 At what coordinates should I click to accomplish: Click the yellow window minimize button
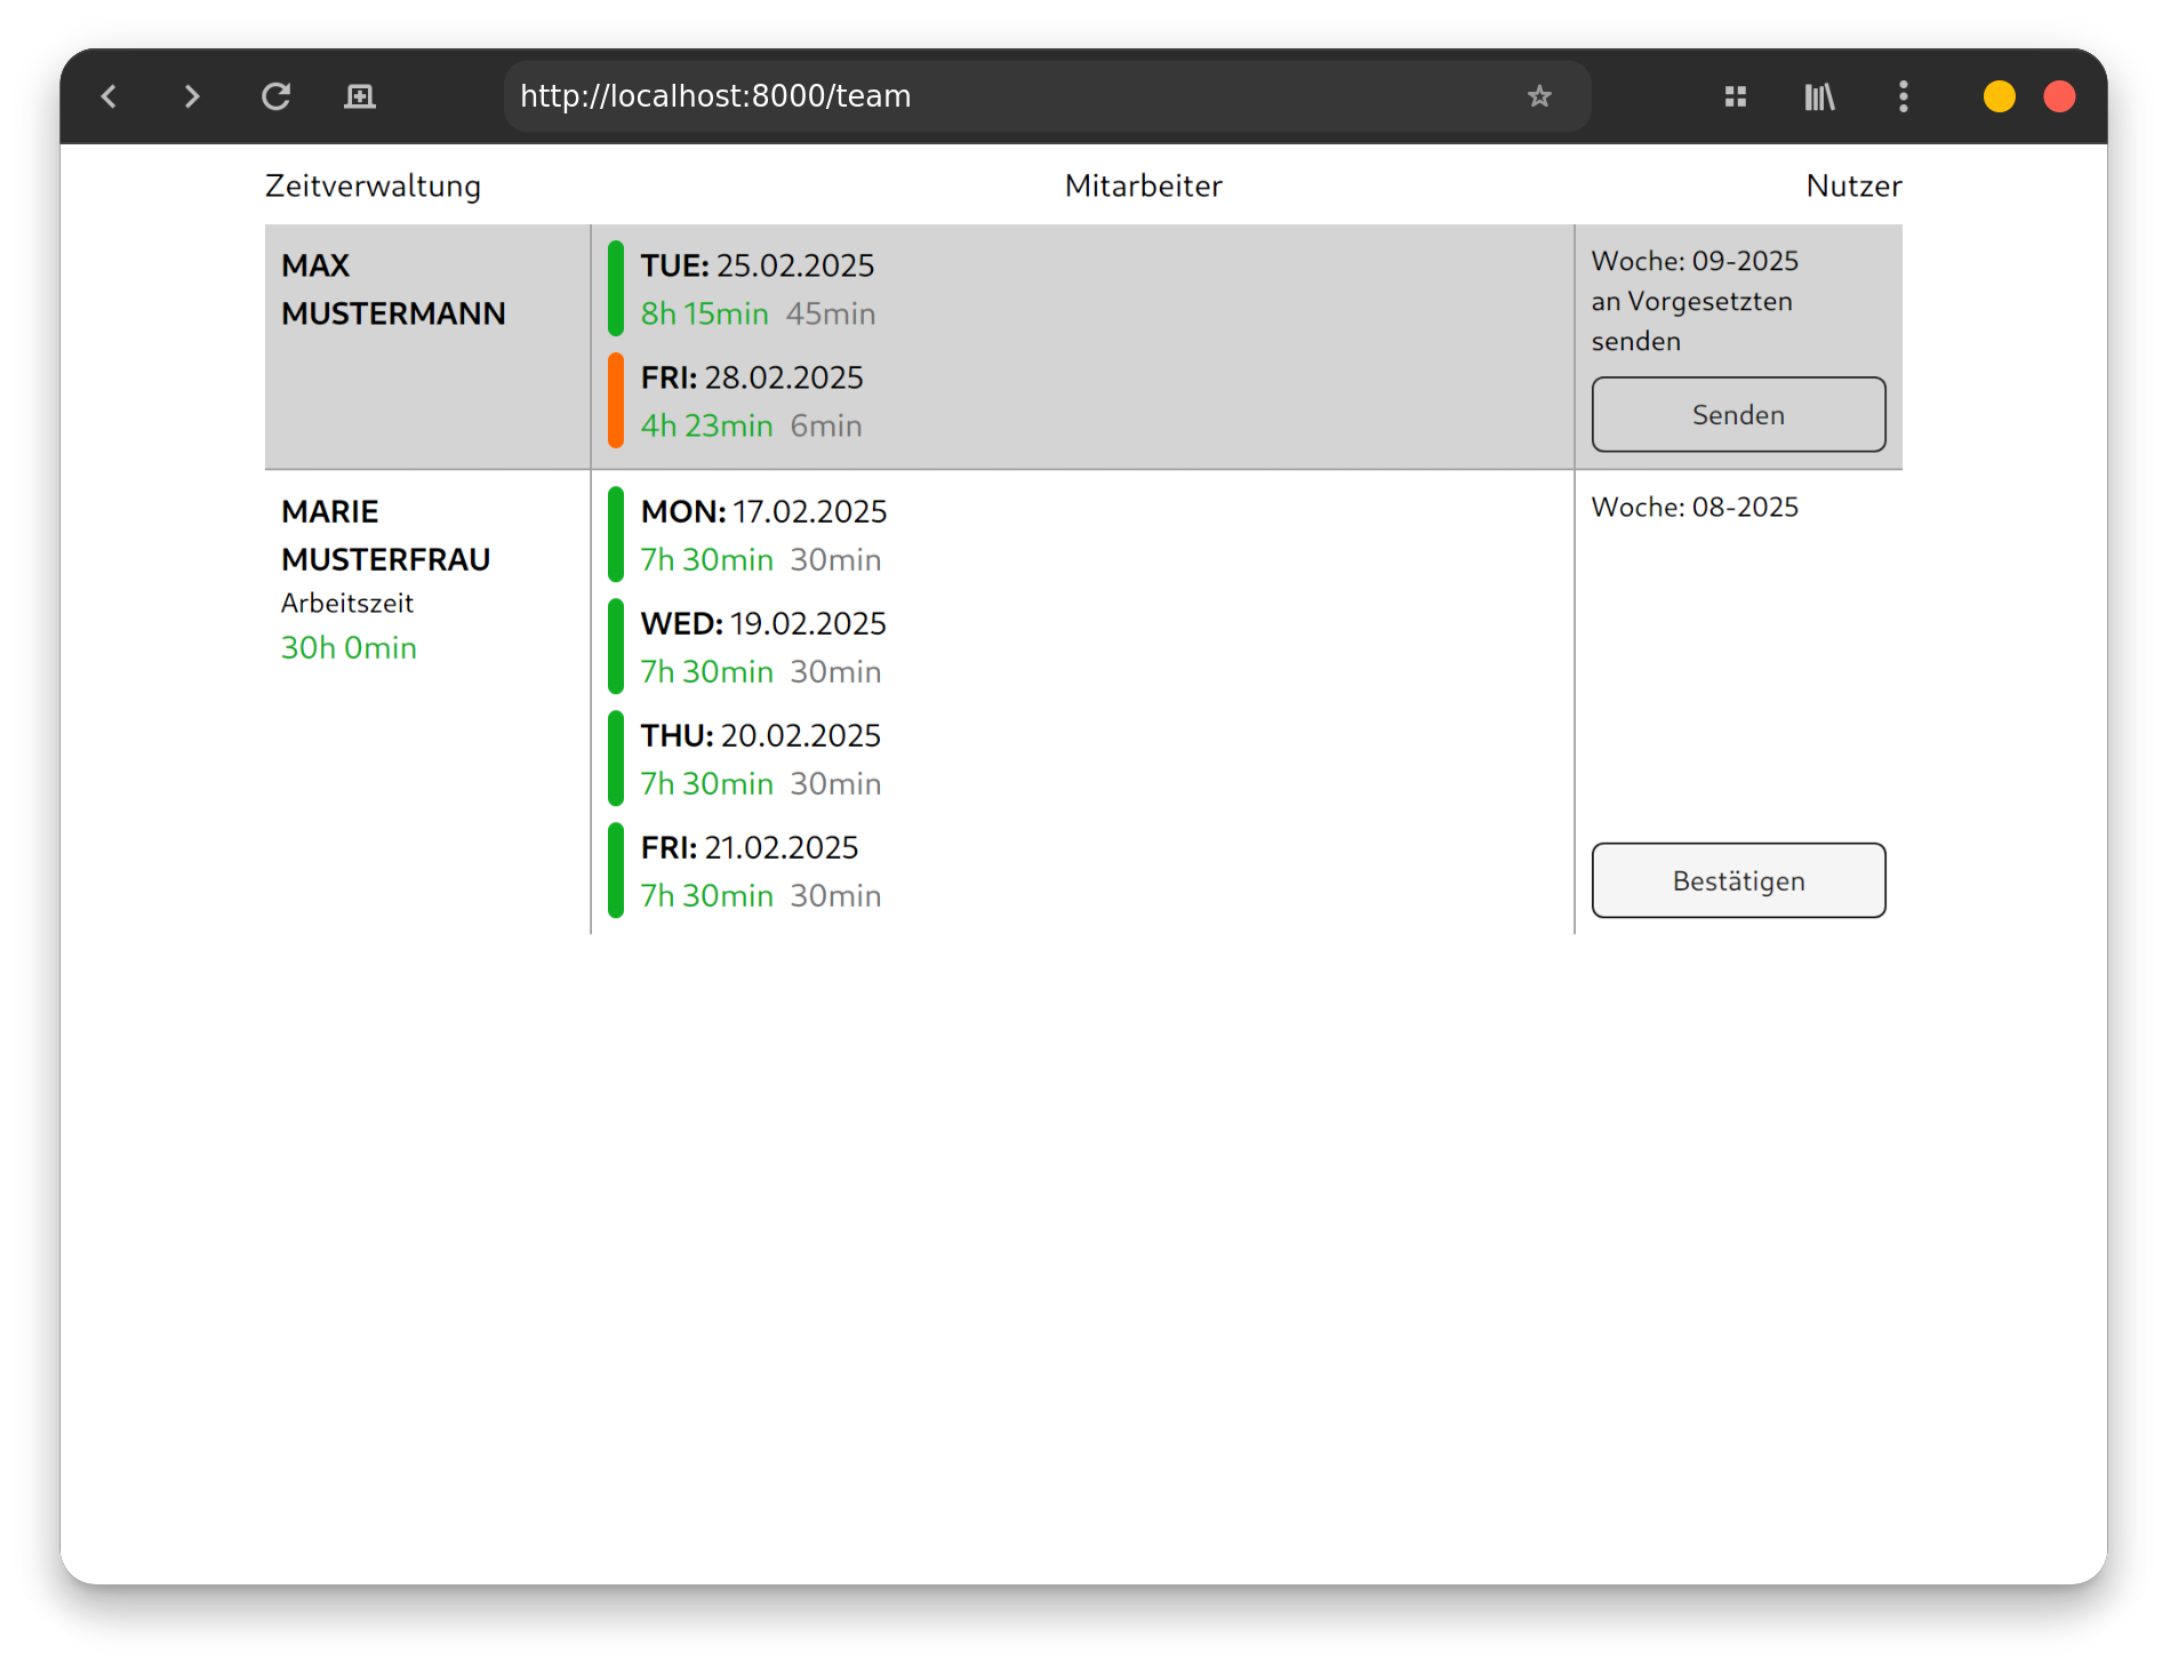(1998, 97)
